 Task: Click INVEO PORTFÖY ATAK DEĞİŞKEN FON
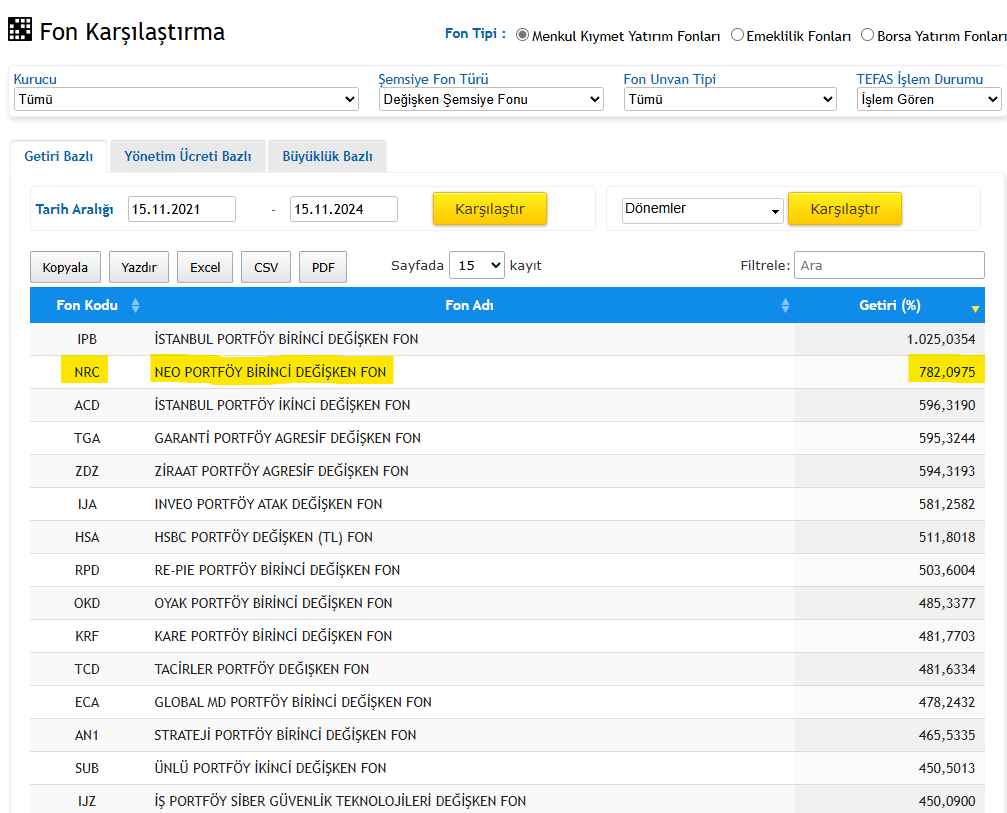click(268, 504)
